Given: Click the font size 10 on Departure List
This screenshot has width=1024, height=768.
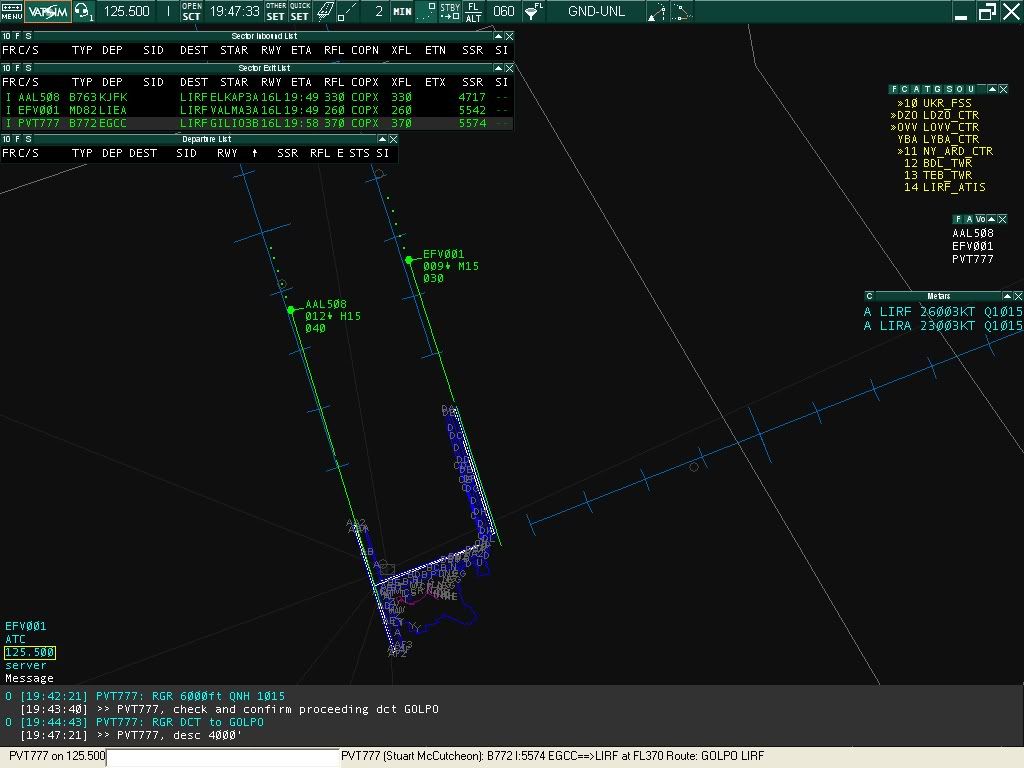Looking at the screenshot, I should click(x=7, y=139).
